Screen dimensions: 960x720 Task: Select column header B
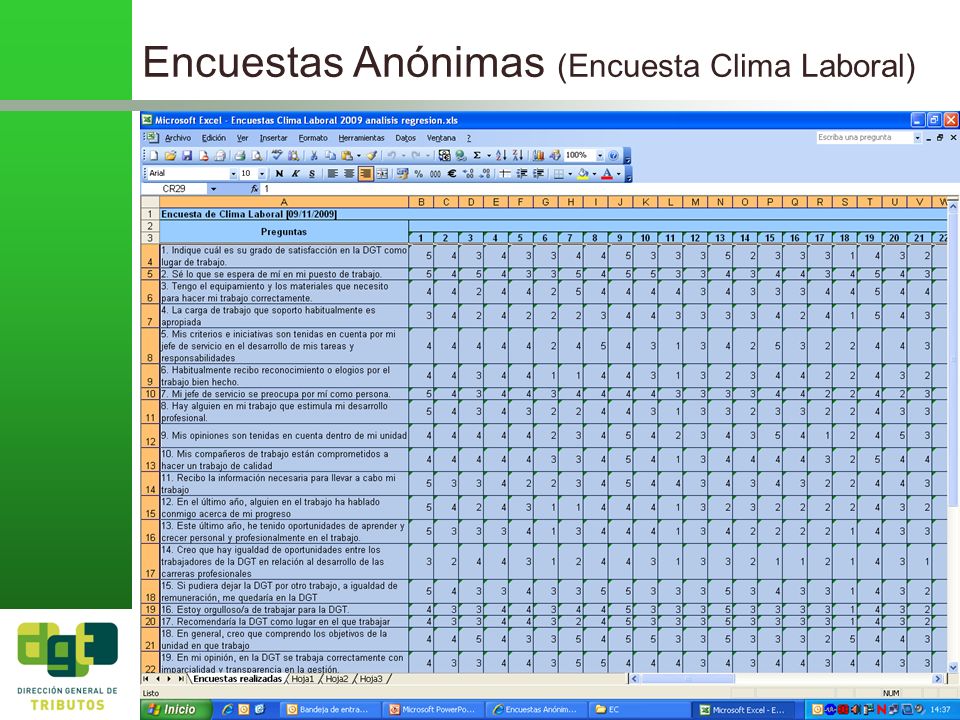click(x=421, y=202)
